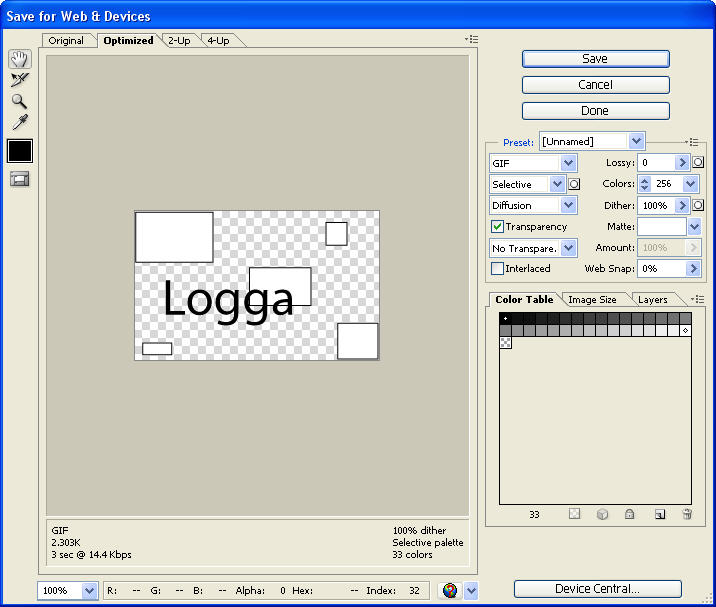The height and width of the screenshot is (607, 716).
Task: Select the white swatch in color table
Action: pyautogui.click(x=685, y=330)
